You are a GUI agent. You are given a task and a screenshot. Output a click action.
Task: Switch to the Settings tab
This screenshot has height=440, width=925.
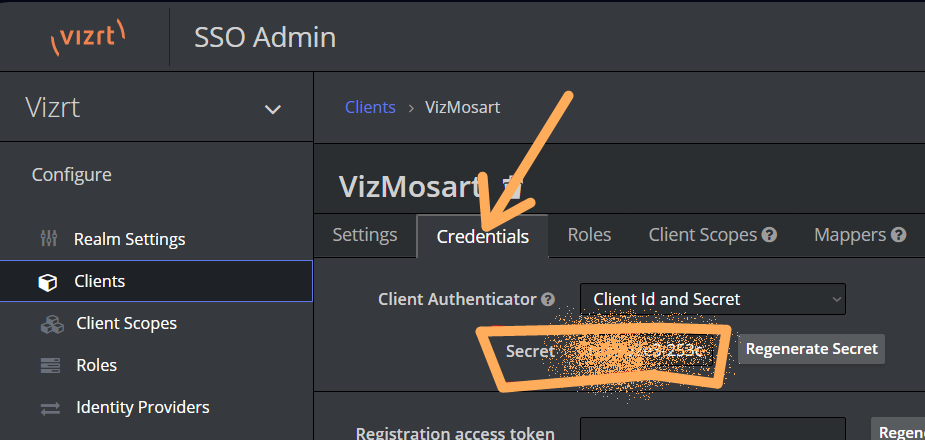(x=365, y=235)
